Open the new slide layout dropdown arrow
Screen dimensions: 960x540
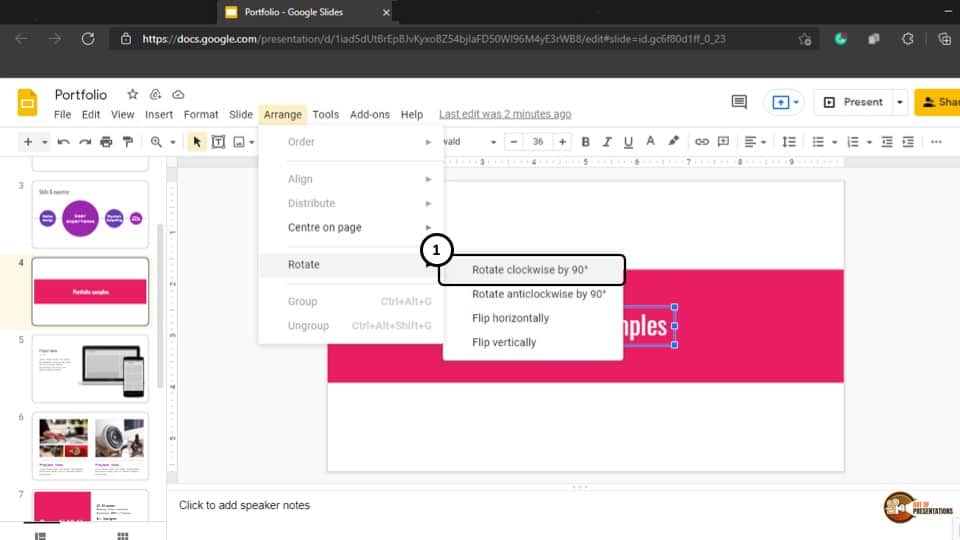45,143
